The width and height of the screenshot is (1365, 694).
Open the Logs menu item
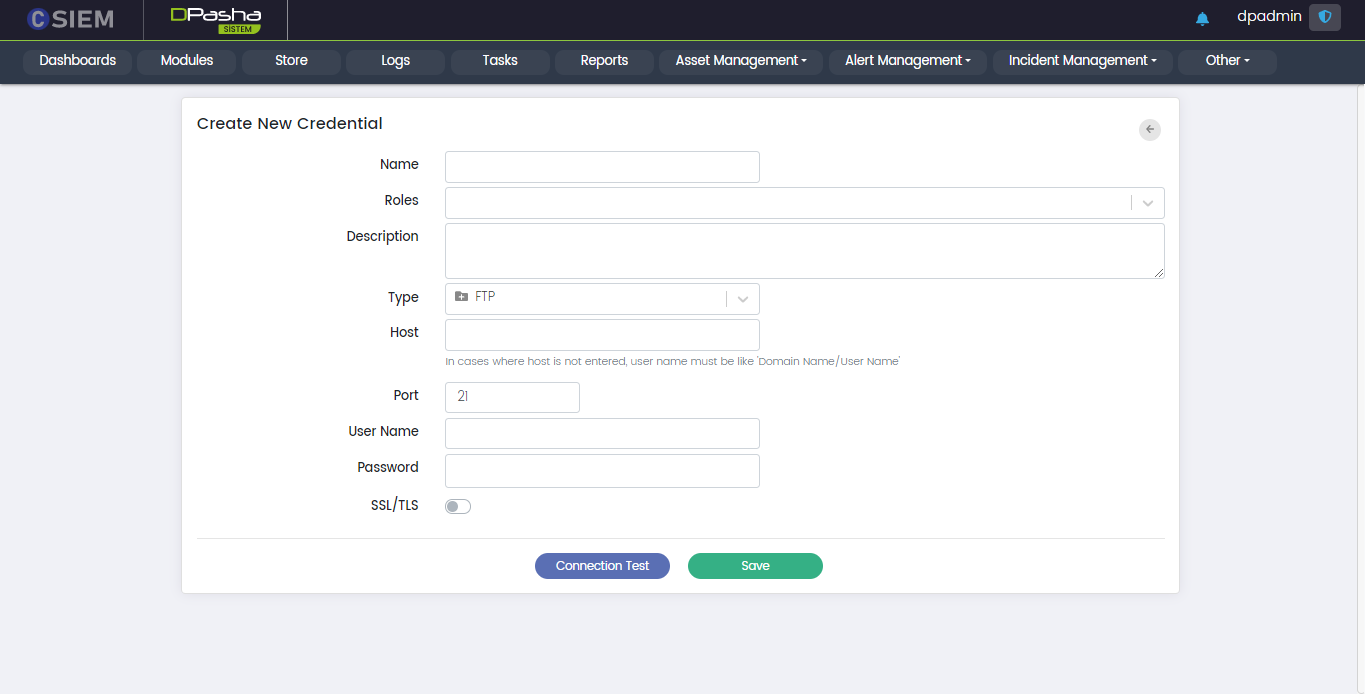(395, 61)
